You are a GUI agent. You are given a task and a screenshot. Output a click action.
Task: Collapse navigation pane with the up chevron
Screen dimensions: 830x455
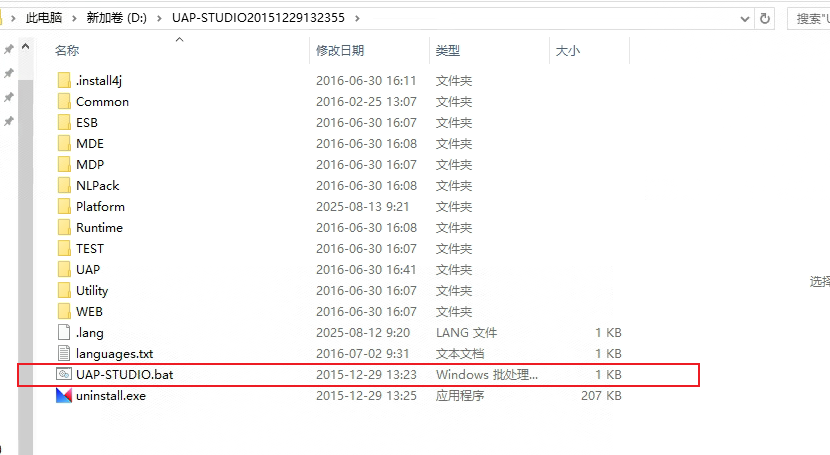pyautogui.click(x=25, y=47)
